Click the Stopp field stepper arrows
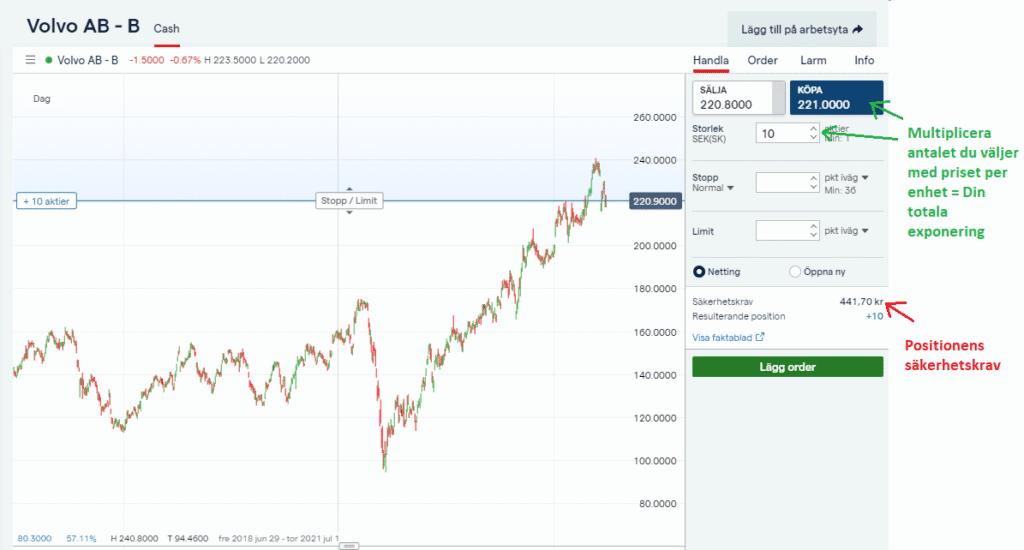 tap(811, 182)
